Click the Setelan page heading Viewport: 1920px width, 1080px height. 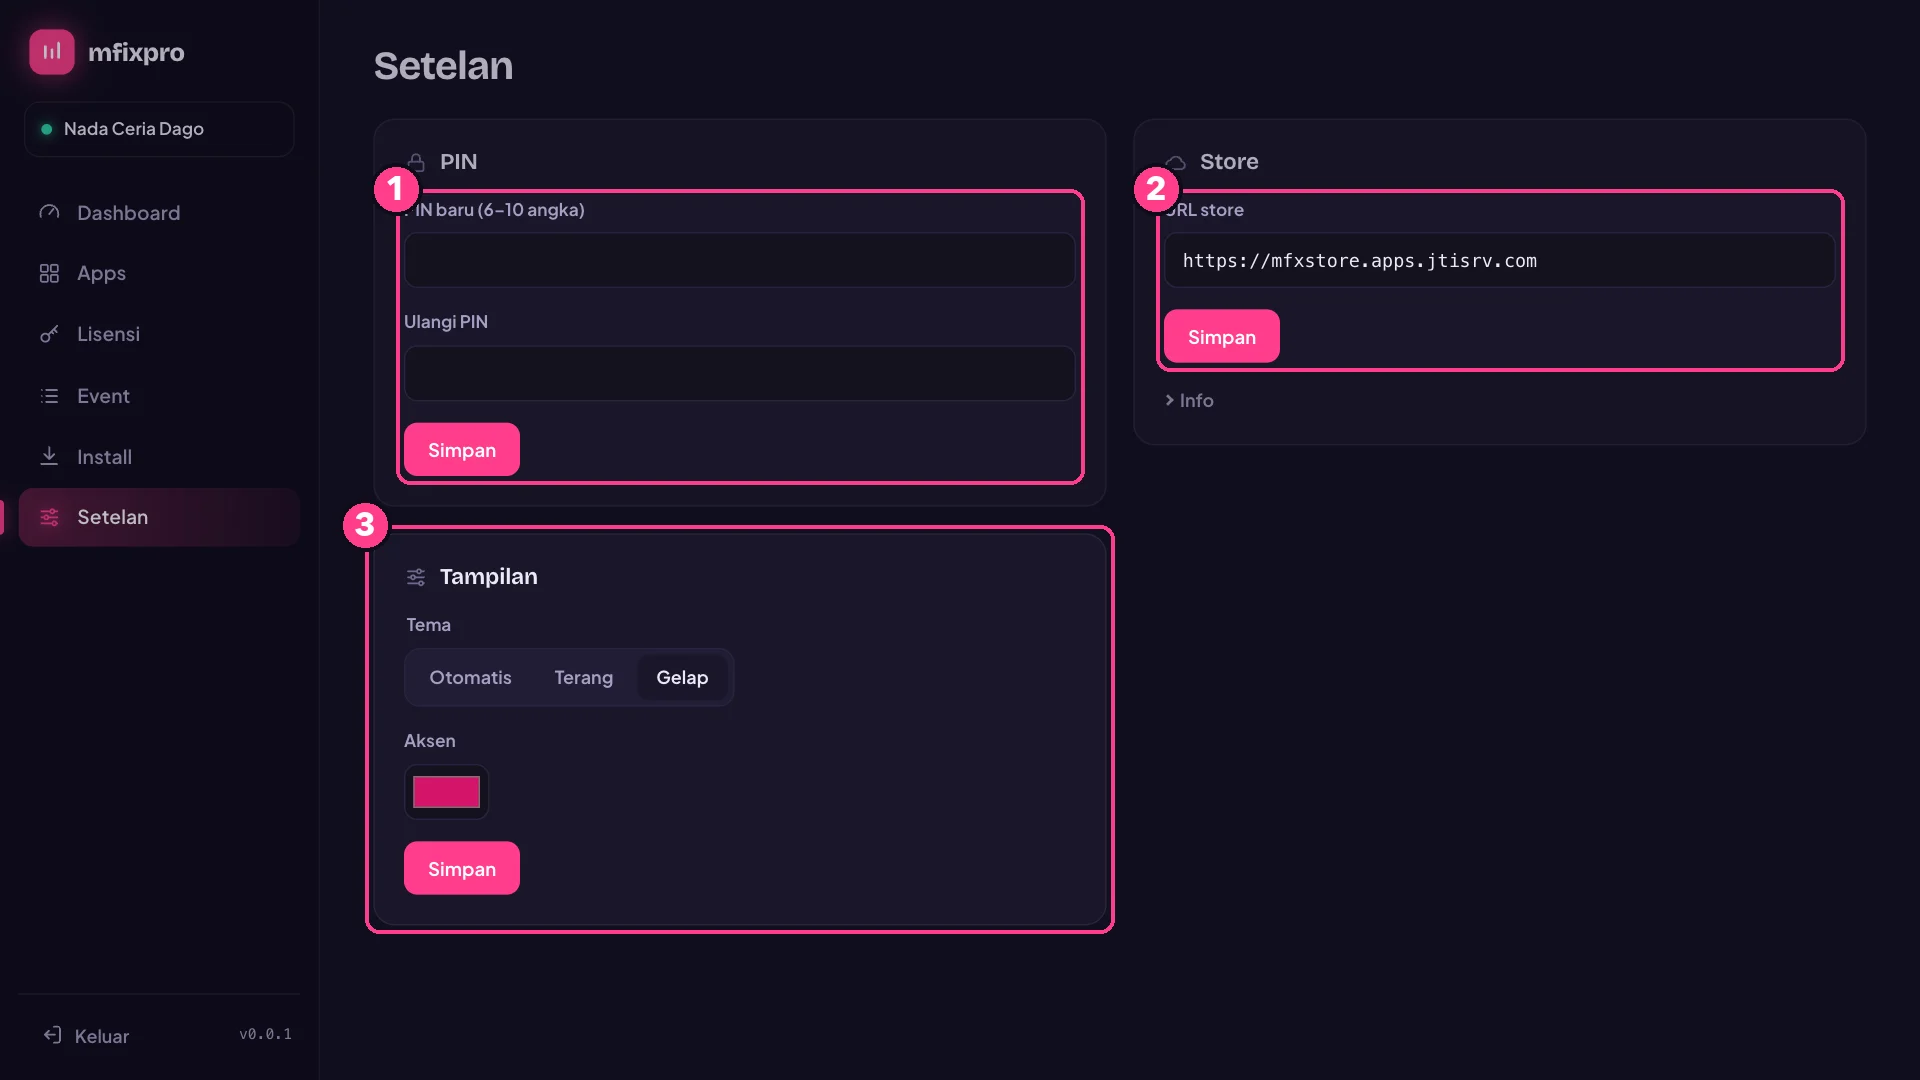tap(443, 66)
